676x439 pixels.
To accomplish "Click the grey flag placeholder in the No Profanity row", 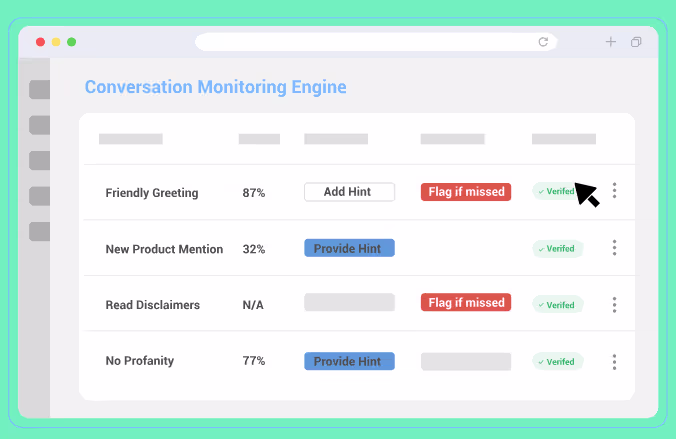I will click(466, 361).
